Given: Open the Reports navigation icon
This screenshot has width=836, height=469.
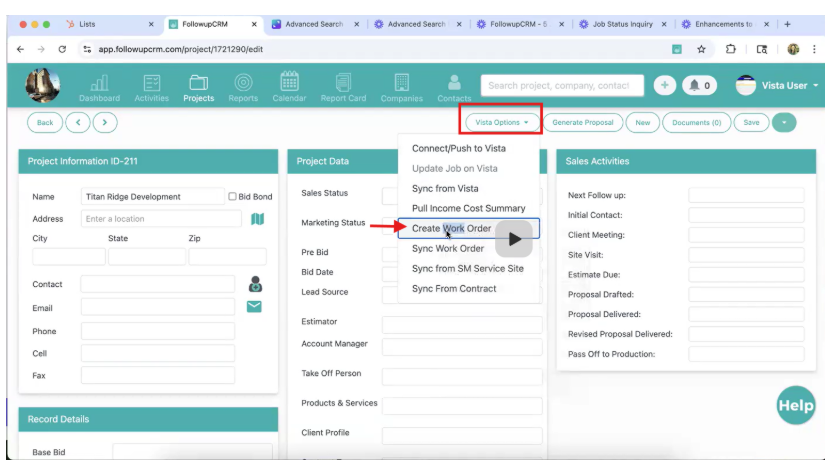Looking at the screenshot, I should coord(243,87).
